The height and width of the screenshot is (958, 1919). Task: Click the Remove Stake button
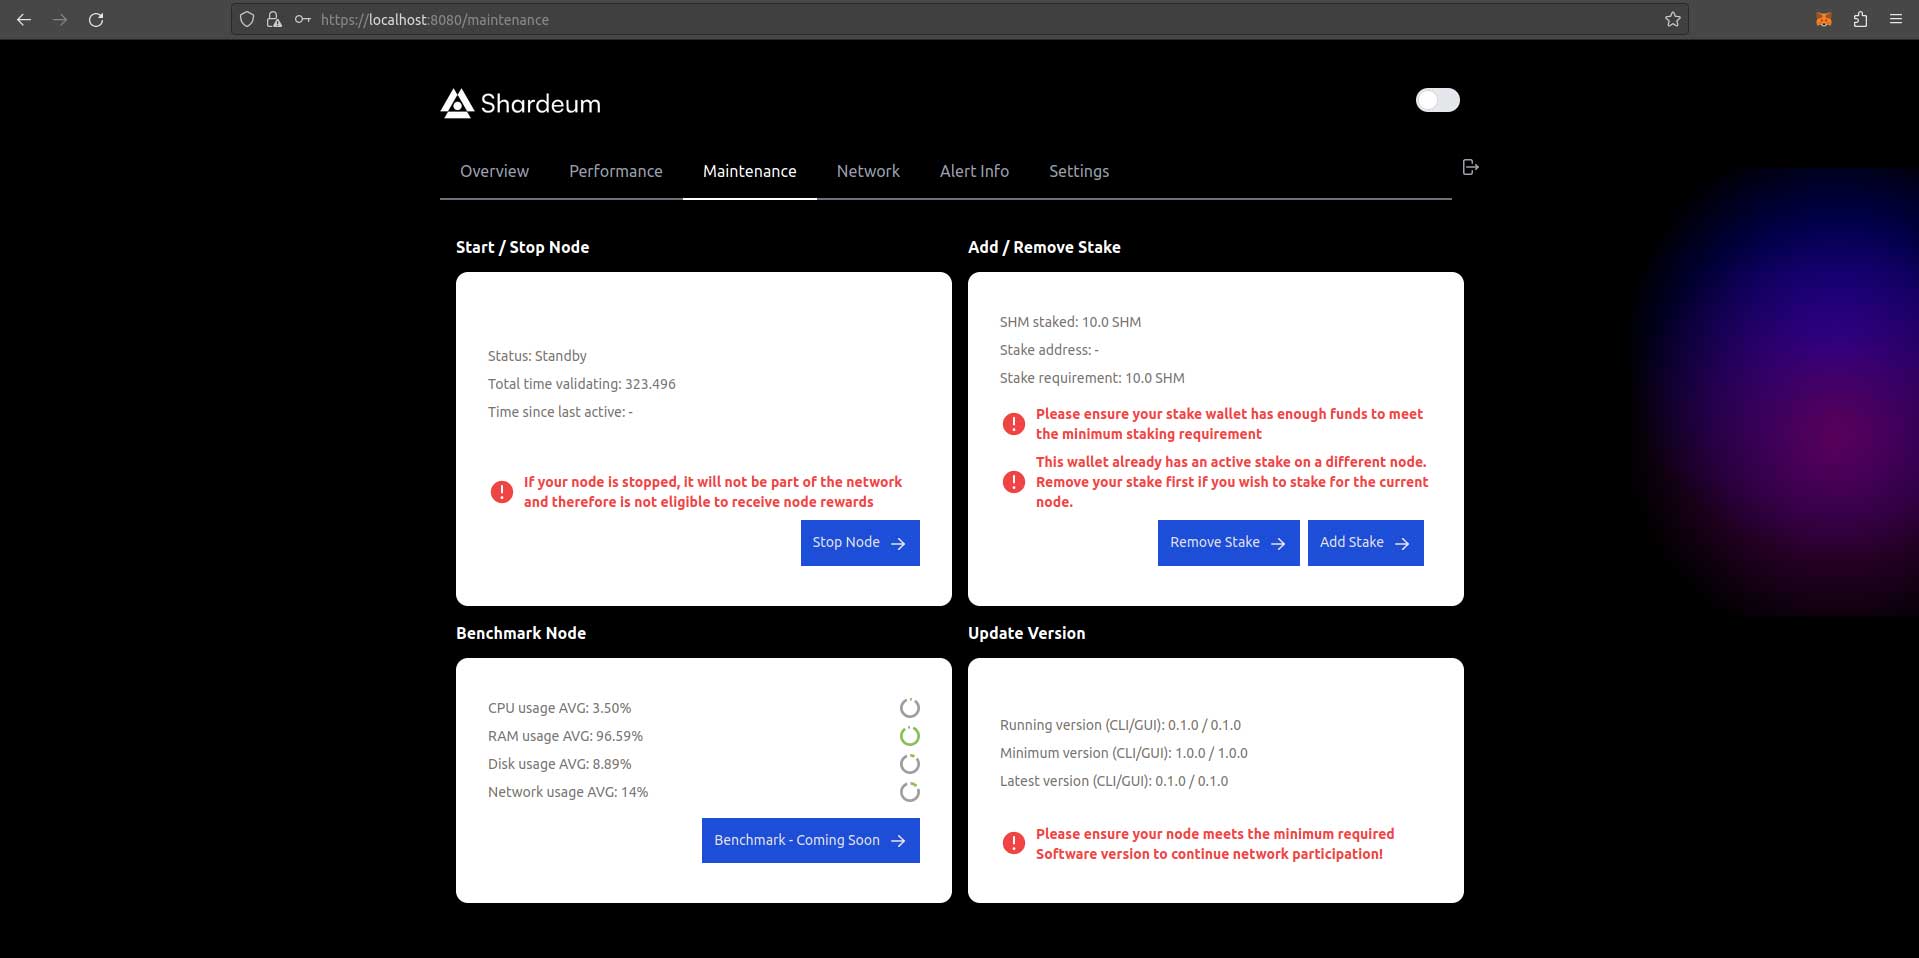pyautogui.click(x=1228, y=543)
